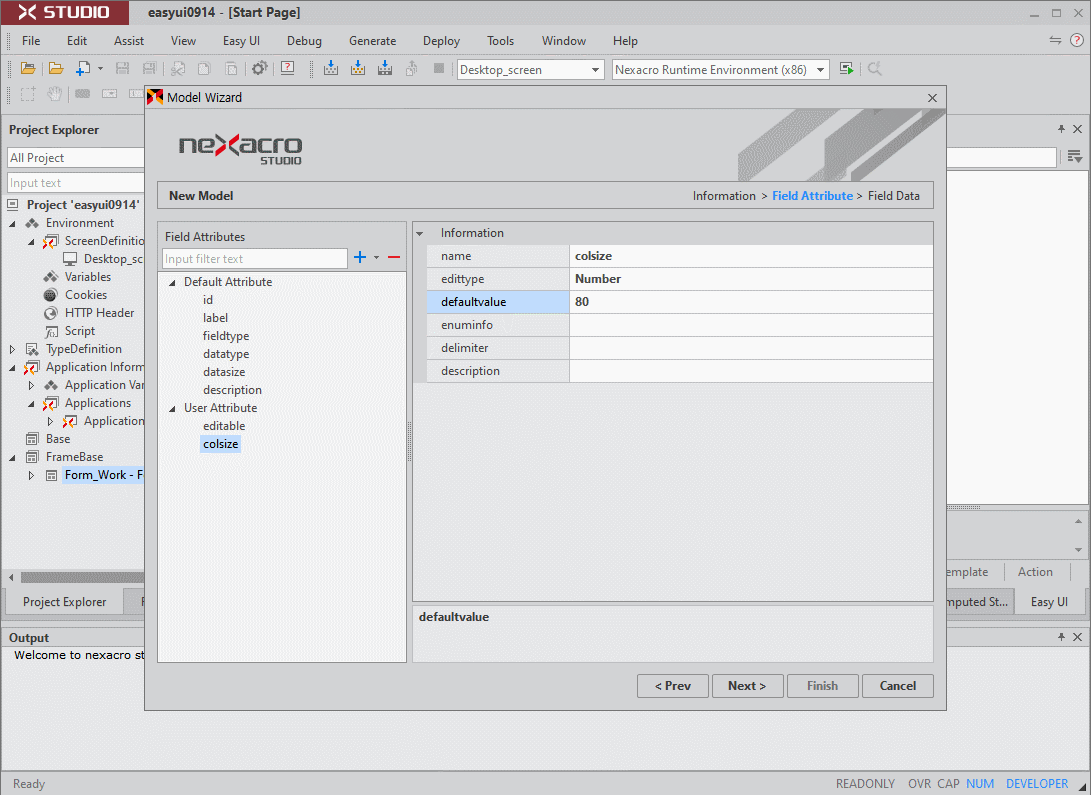This screenshot has width=1091, height=795.
Task: Click the red minus remove attribute icon
Action: [x=394, y=258]
